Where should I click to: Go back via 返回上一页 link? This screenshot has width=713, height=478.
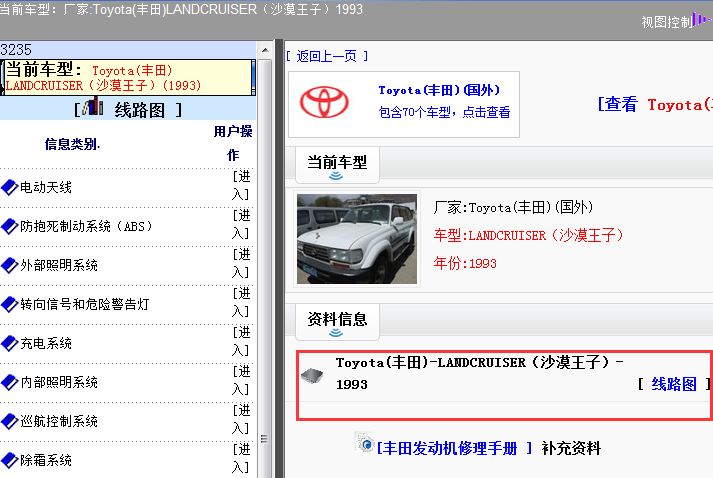tap(327, 56)
